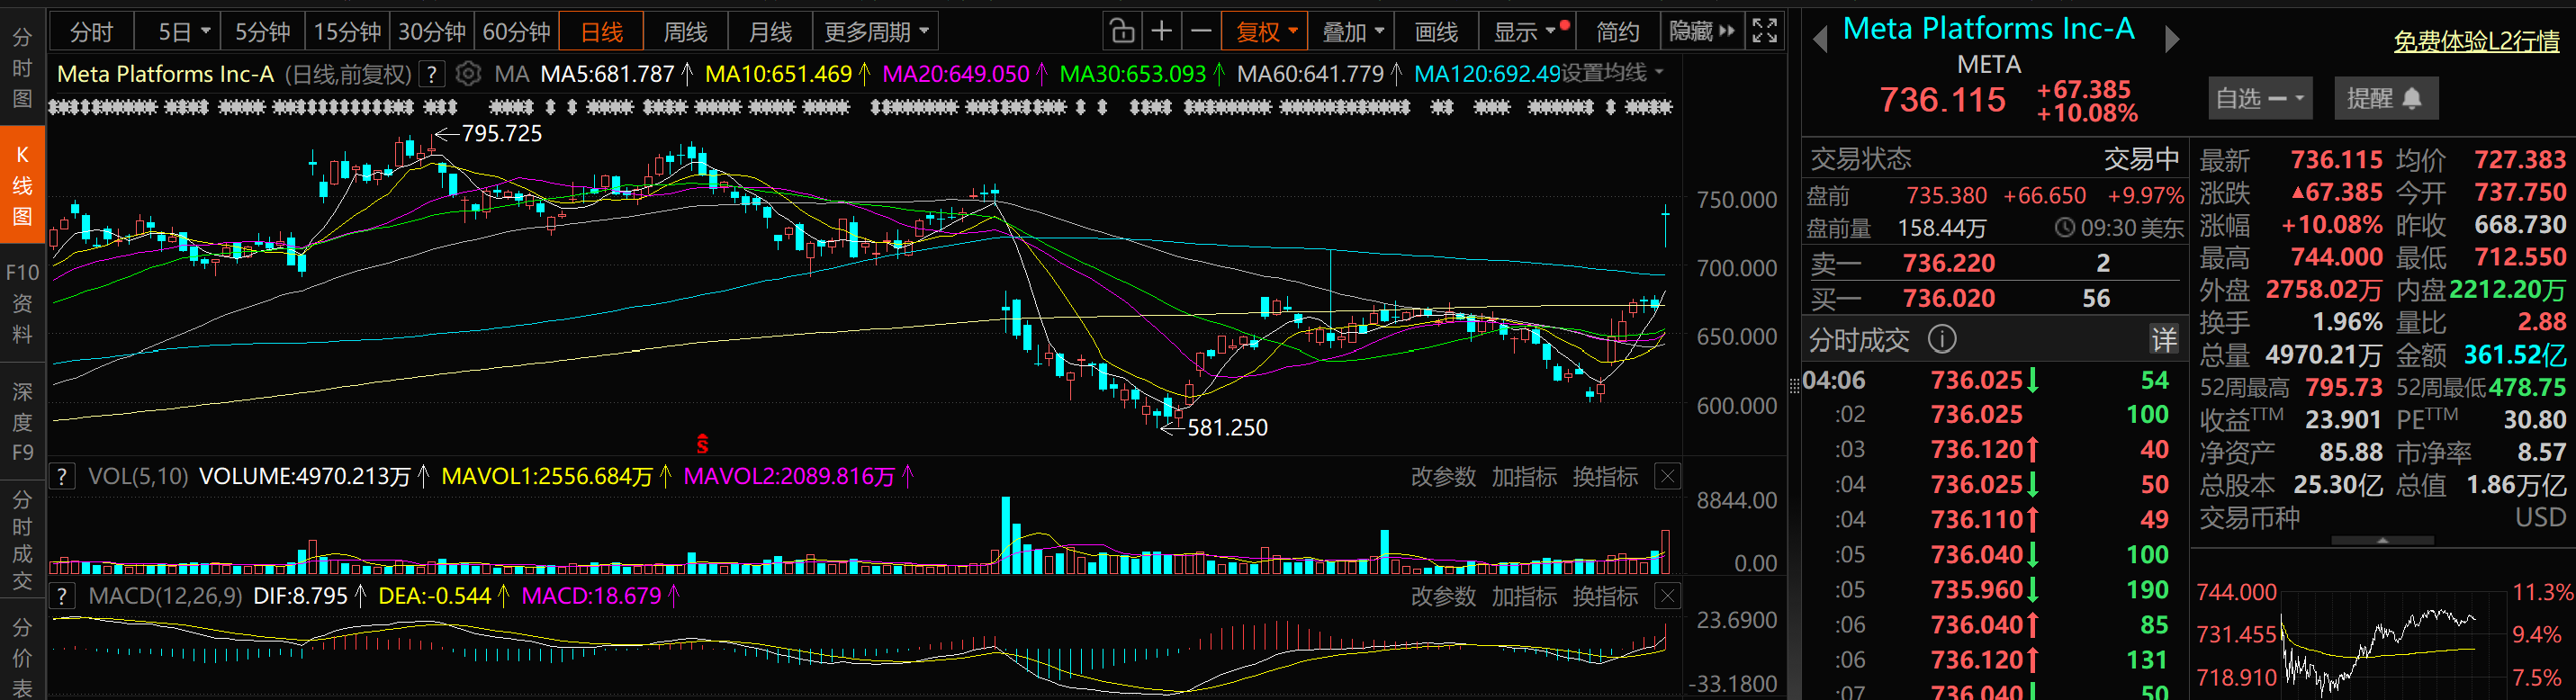This screenshot has height=700, width=2576.
Task: Open F10资料 sidebar item
Action: 22,303
